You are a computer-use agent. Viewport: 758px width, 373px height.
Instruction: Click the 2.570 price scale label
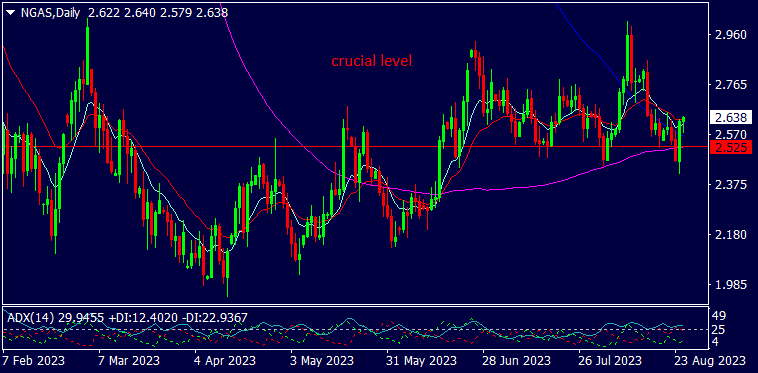pyautogui.click(x=732, y=134)
